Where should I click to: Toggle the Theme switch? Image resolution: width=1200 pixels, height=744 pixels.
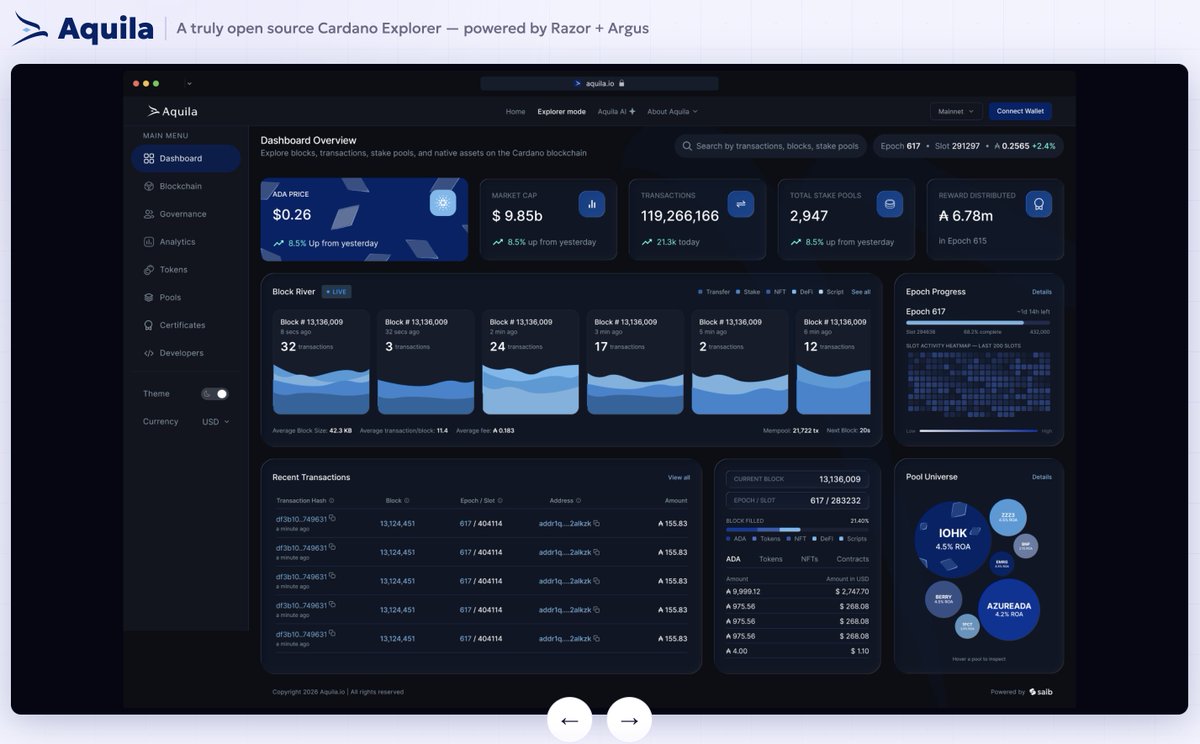215,394
